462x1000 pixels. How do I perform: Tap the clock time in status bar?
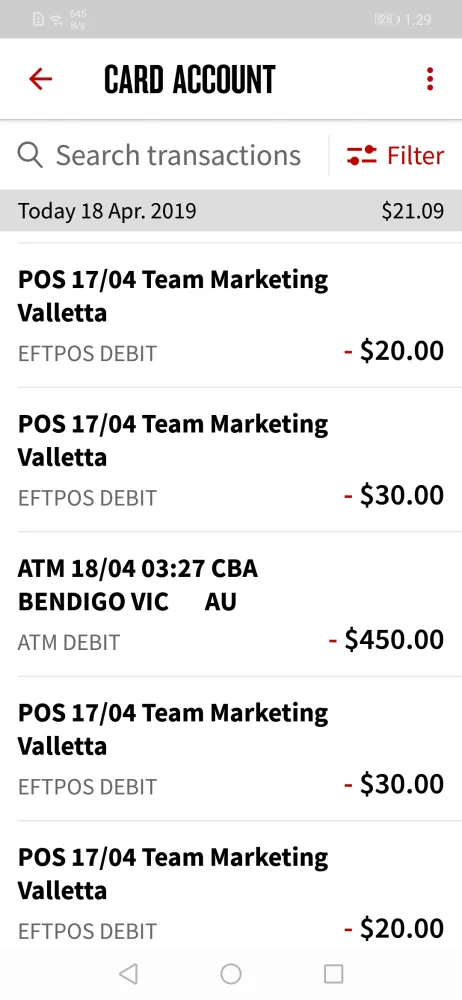pos(418,20)
